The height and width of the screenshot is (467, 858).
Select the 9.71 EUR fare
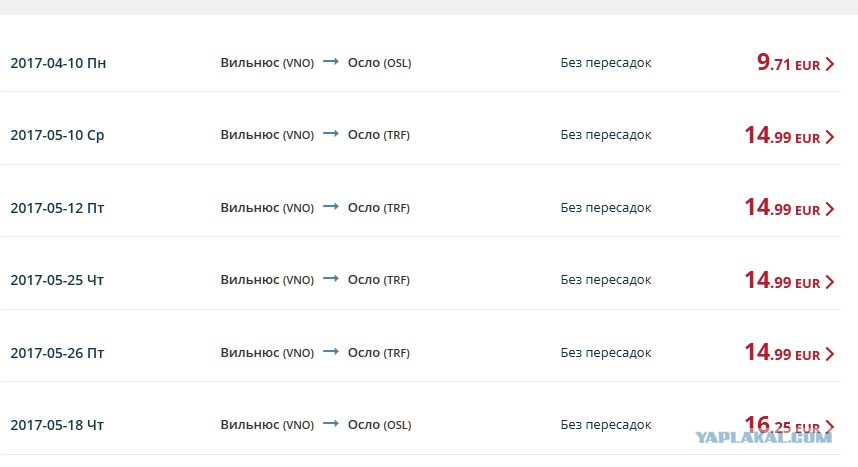tap(789, 62)
